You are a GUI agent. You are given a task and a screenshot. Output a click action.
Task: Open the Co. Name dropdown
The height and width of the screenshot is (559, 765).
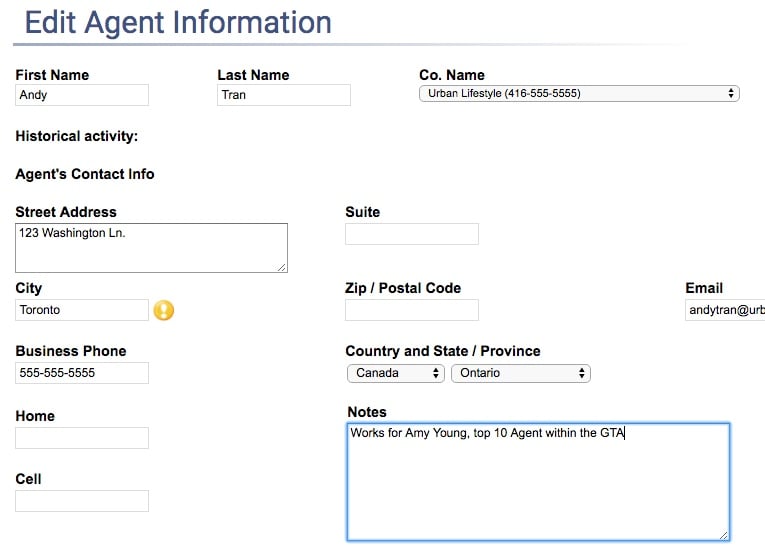(578, 94)
